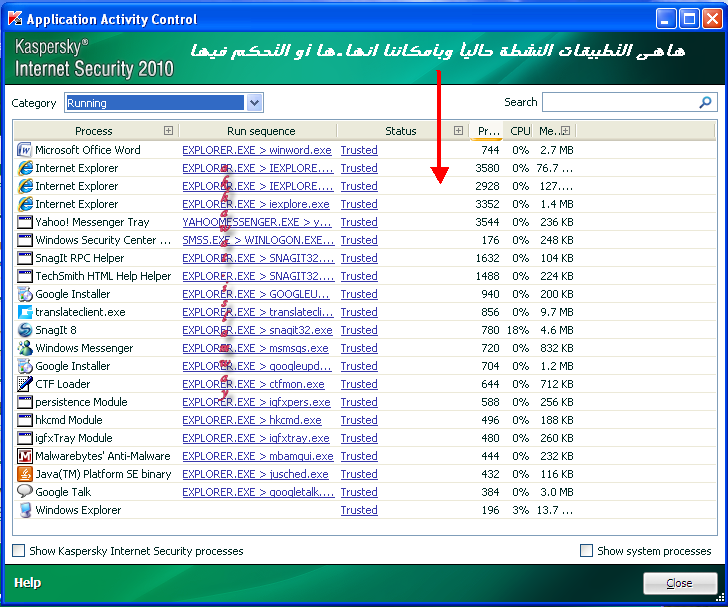Open SMSS.EXE > WINLOGON.EXE link

pyautogui.click(x=258, y=241)
